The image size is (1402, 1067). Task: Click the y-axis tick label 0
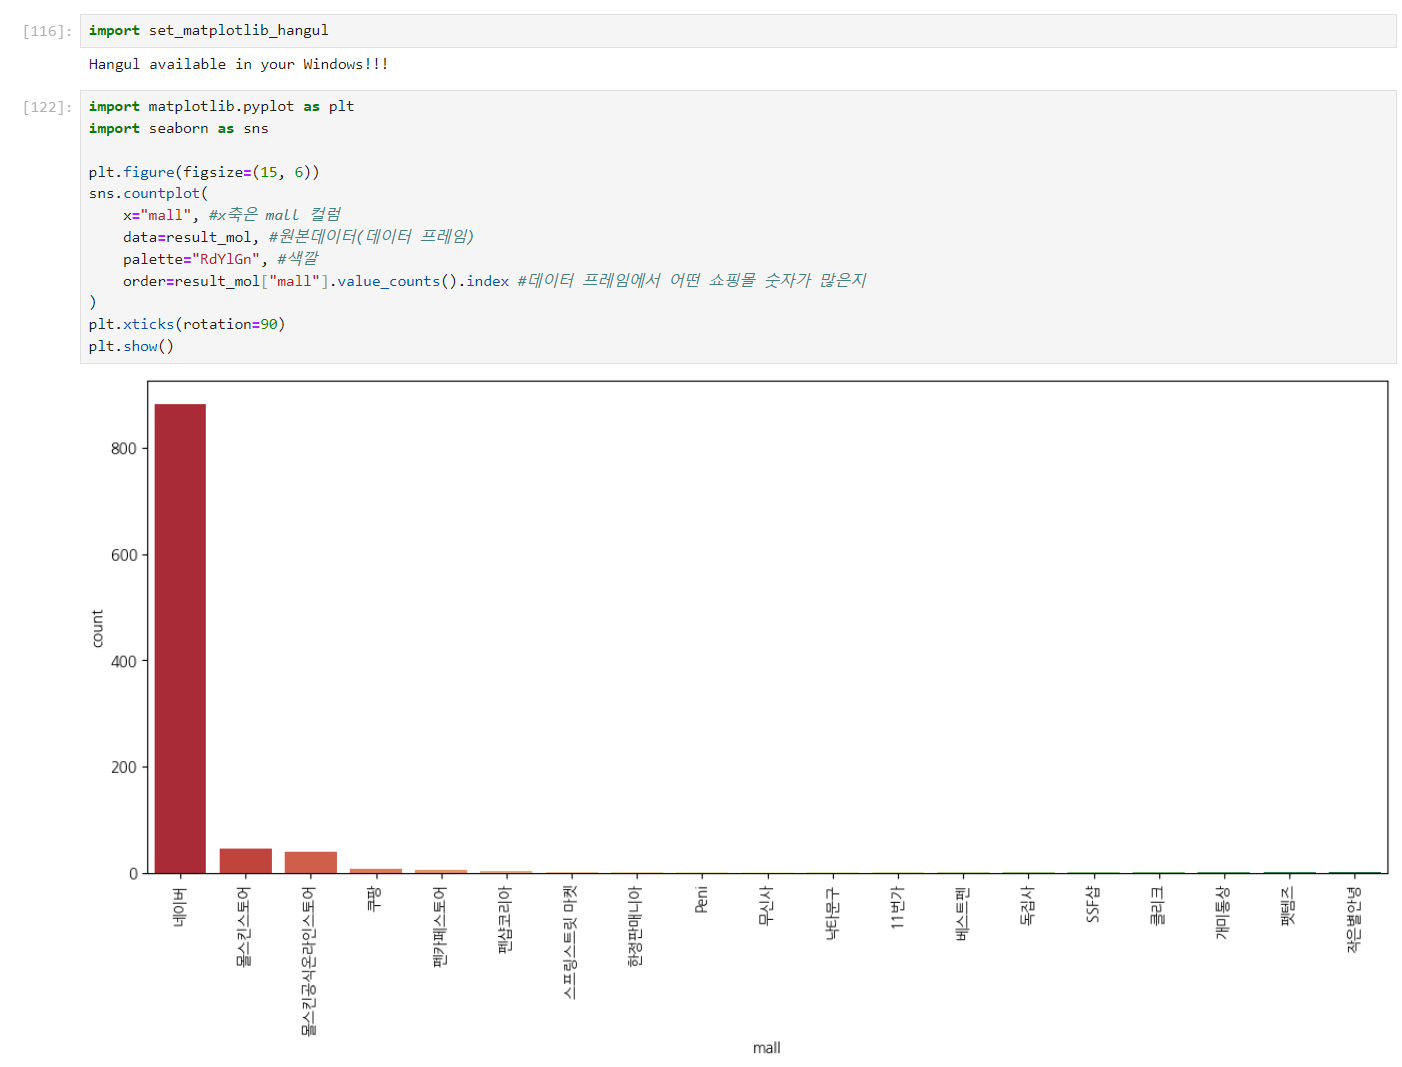click(x=133, y=874)
